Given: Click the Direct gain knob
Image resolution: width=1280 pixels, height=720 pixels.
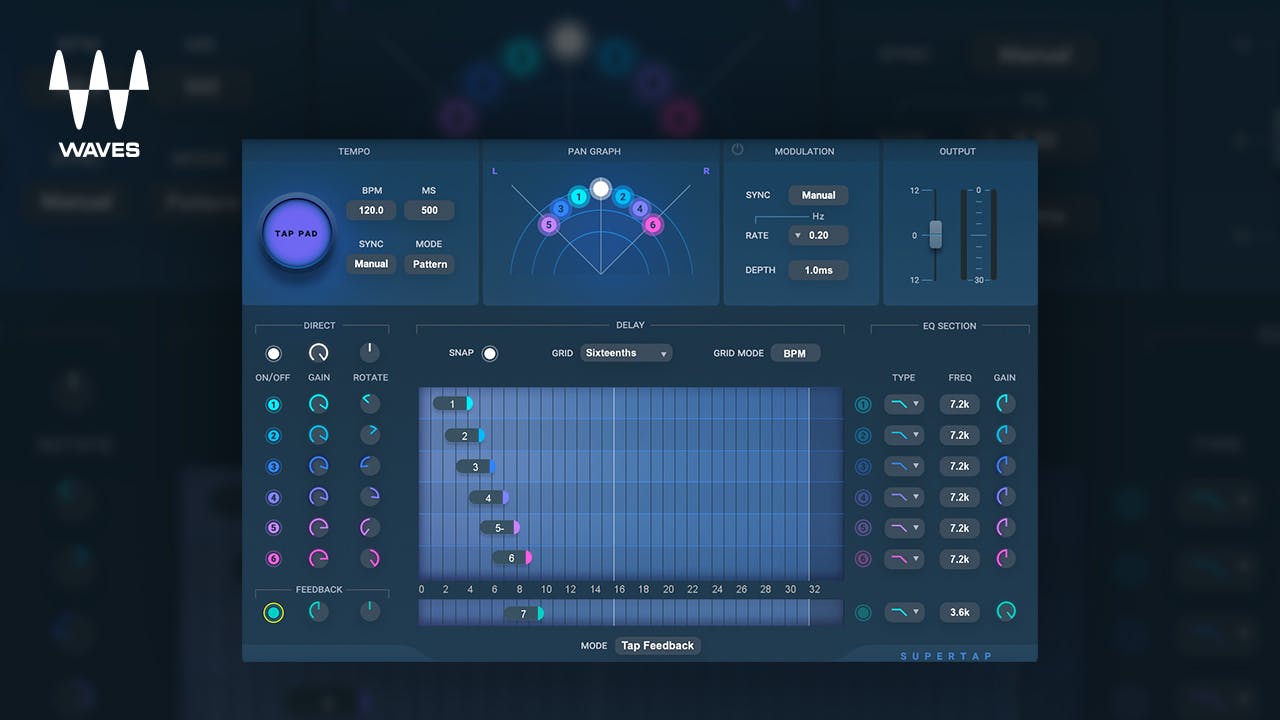Looking at the screenshot, I should [x=319, y=353].
